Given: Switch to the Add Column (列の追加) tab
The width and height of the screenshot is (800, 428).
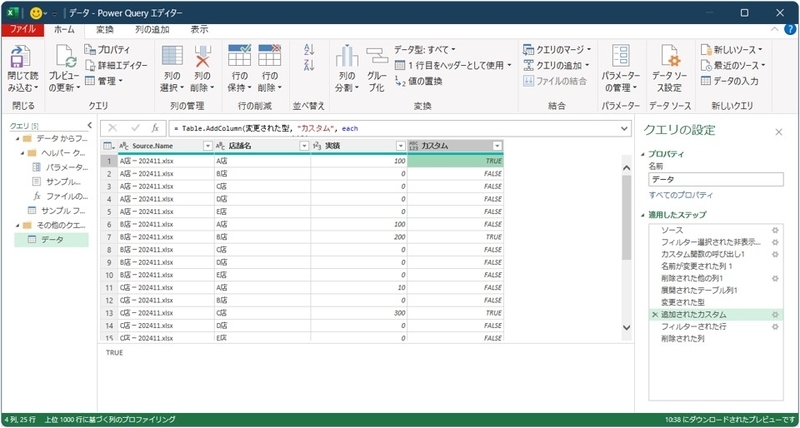Looking at the screenshot, I should pos(152,30).
